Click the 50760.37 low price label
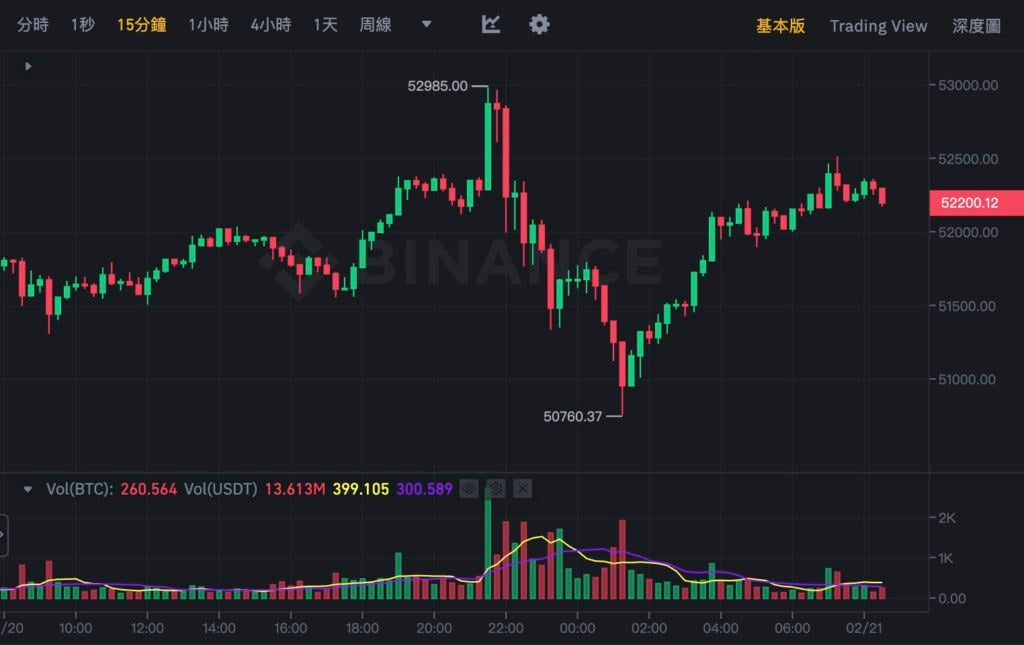The image size is (1024, 645). pyautogui.click(x=573, y=417)
